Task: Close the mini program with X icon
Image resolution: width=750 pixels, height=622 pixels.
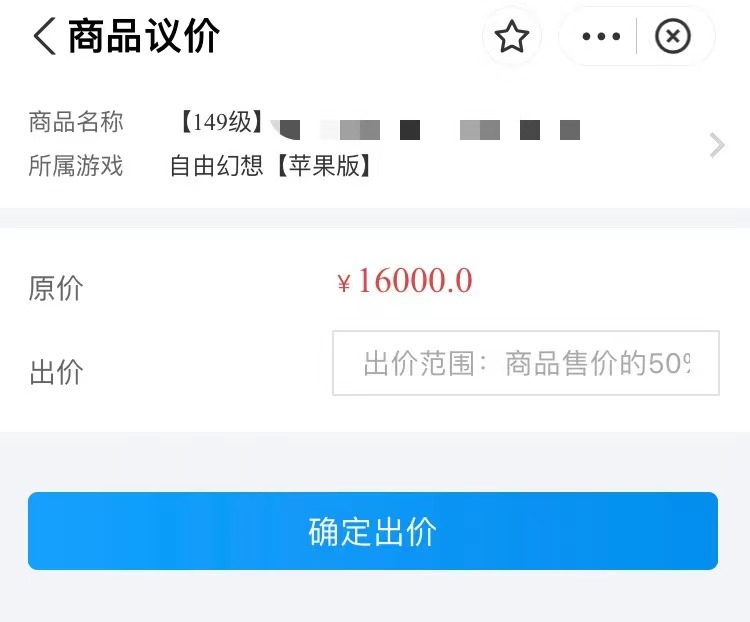Action: pyautogui.click(x=673, y=36)
